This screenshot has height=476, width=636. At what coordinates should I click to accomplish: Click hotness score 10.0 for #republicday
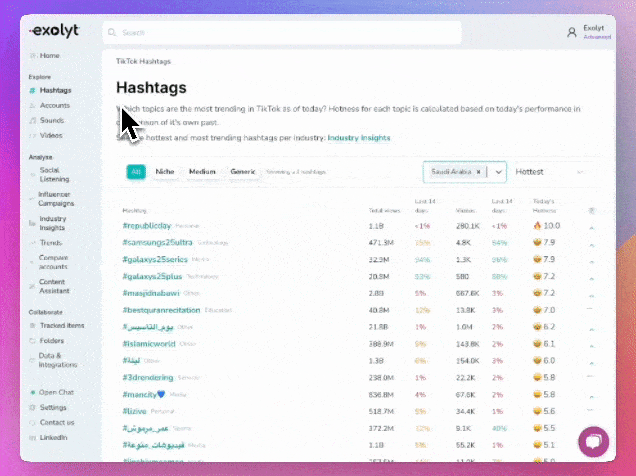pos(547,226)
